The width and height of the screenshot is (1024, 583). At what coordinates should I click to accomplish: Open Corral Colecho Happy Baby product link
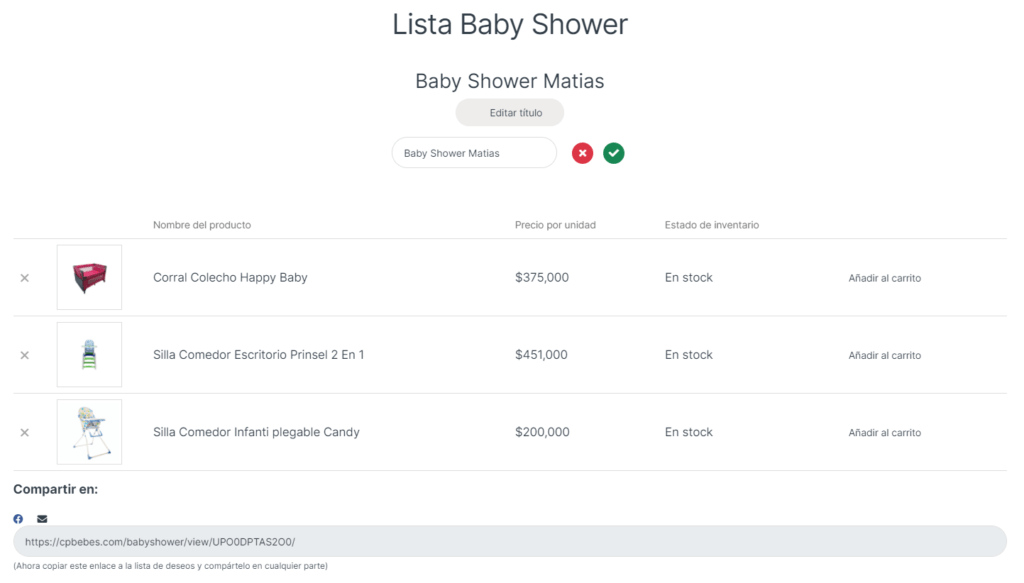[x=230, y=278]
